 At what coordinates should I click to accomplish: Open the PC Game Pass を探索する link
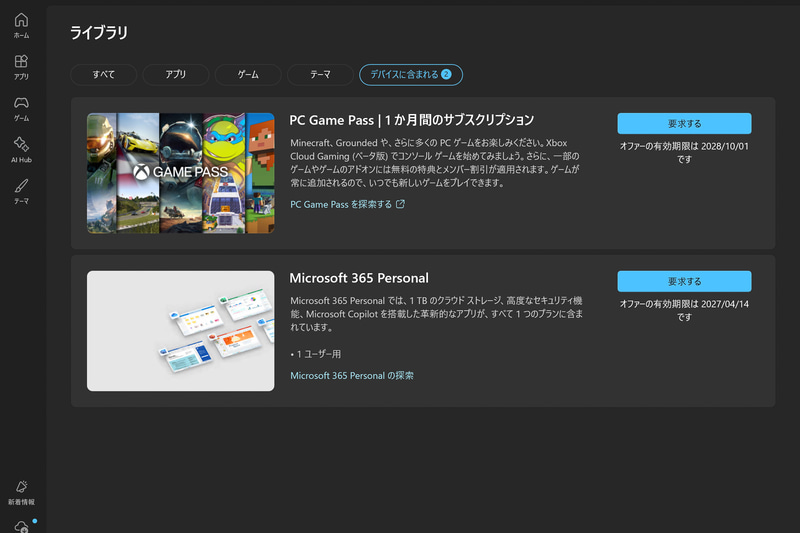pos(341,205)
